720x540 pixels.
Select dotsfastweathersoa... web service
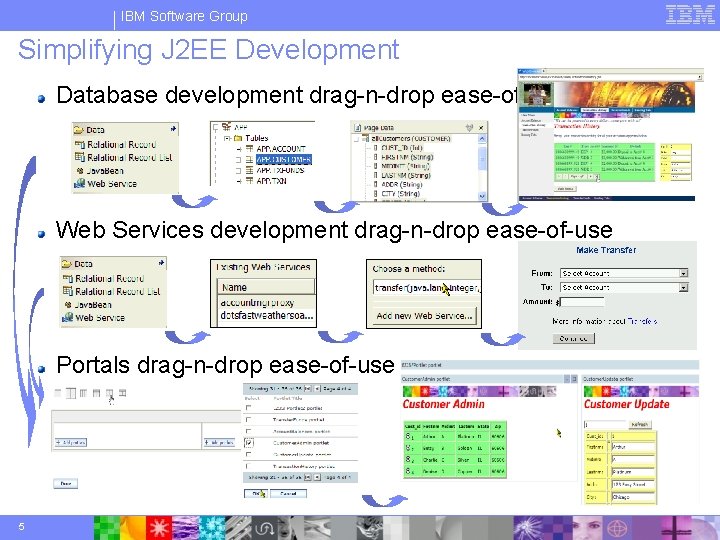267,316
